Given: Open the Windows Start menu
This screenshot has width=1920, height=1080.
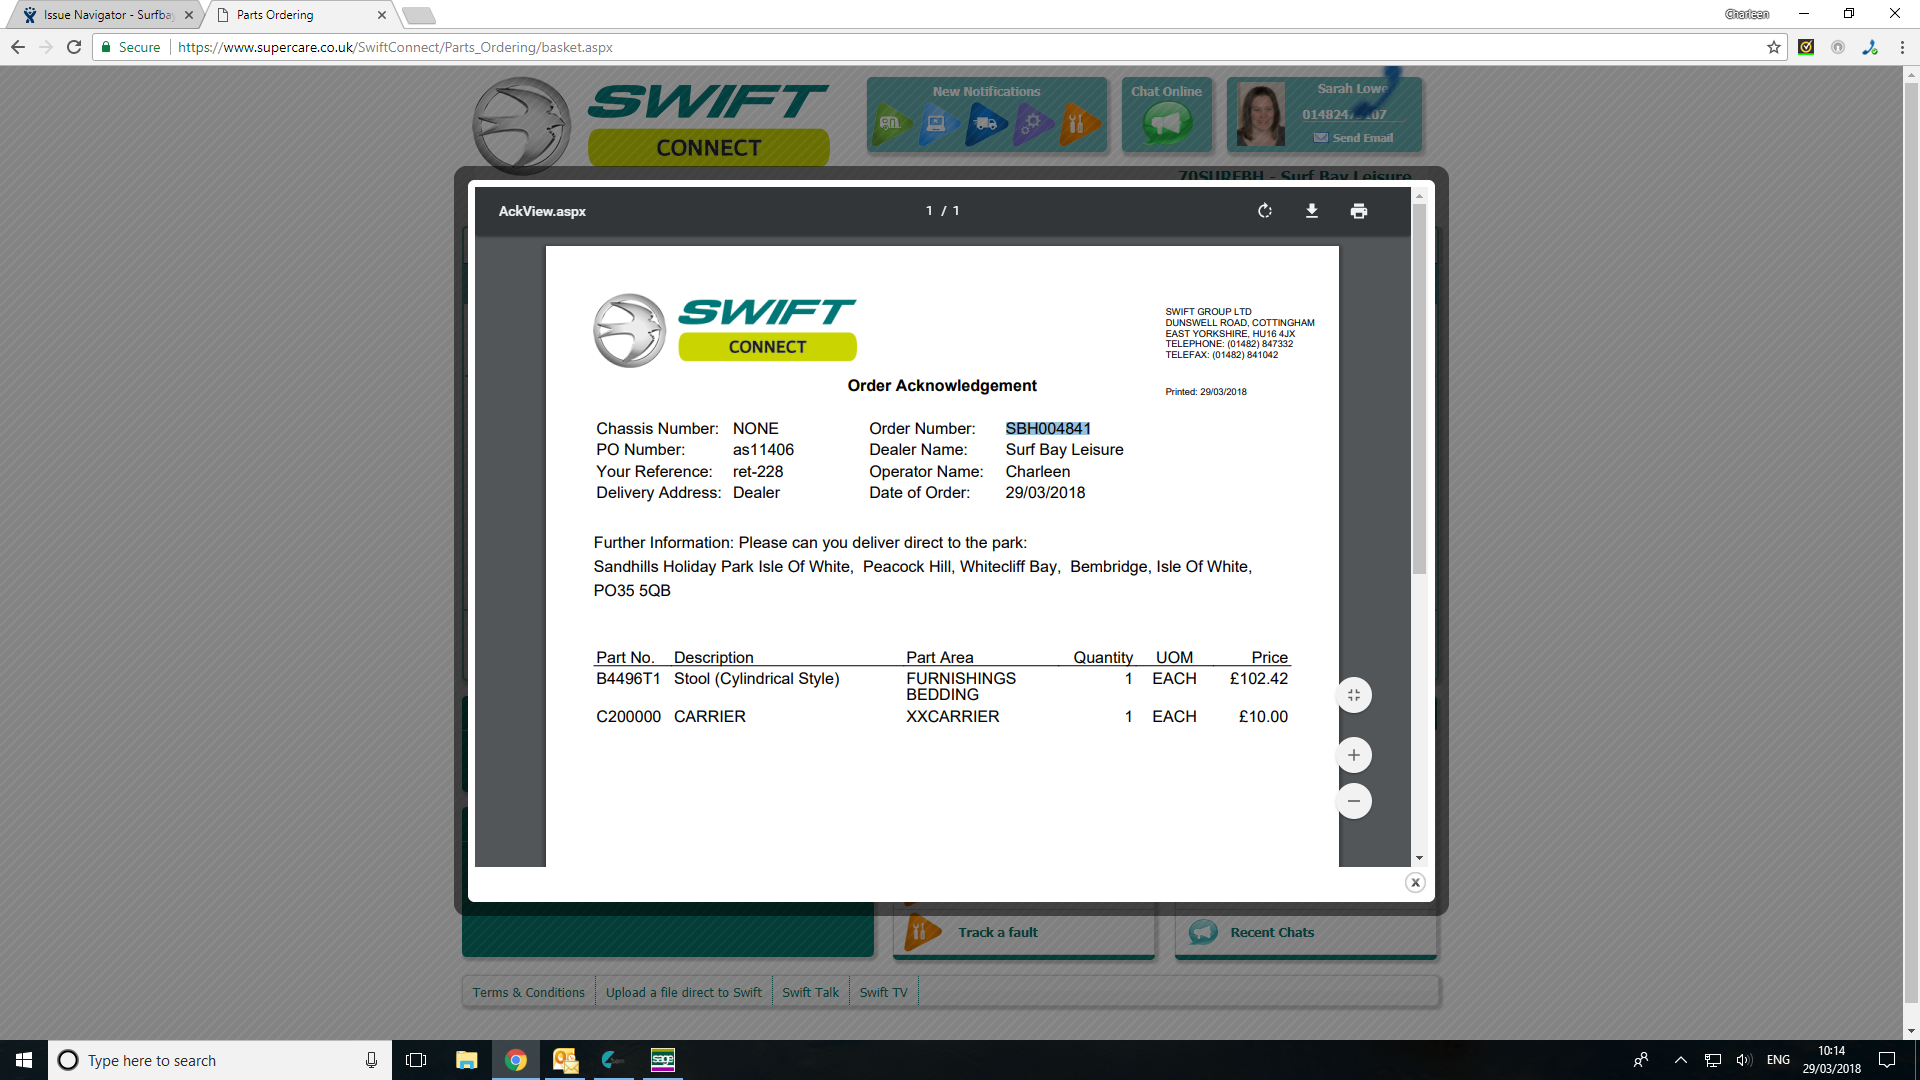Looking at the screenshot, I should coord(24,1060).
